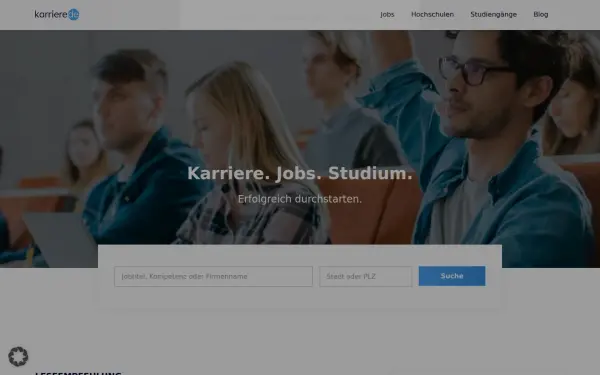Focus the Stadt oder PLZ field
Image resolution: width=600 pixels, height=375 pixels.
pyautogui.click(x=365, y=276)
